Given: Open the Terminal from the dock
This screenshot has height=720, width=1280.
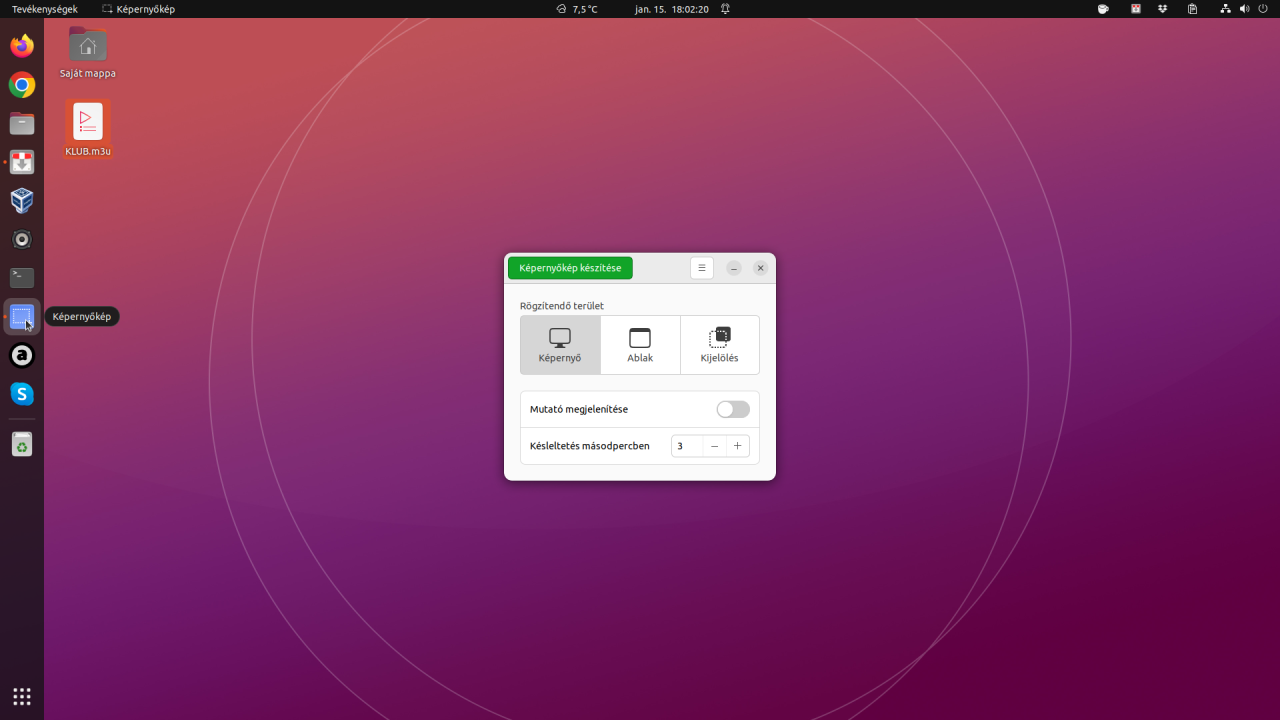Looking at the screenshot, I should [x=22, y=278].
